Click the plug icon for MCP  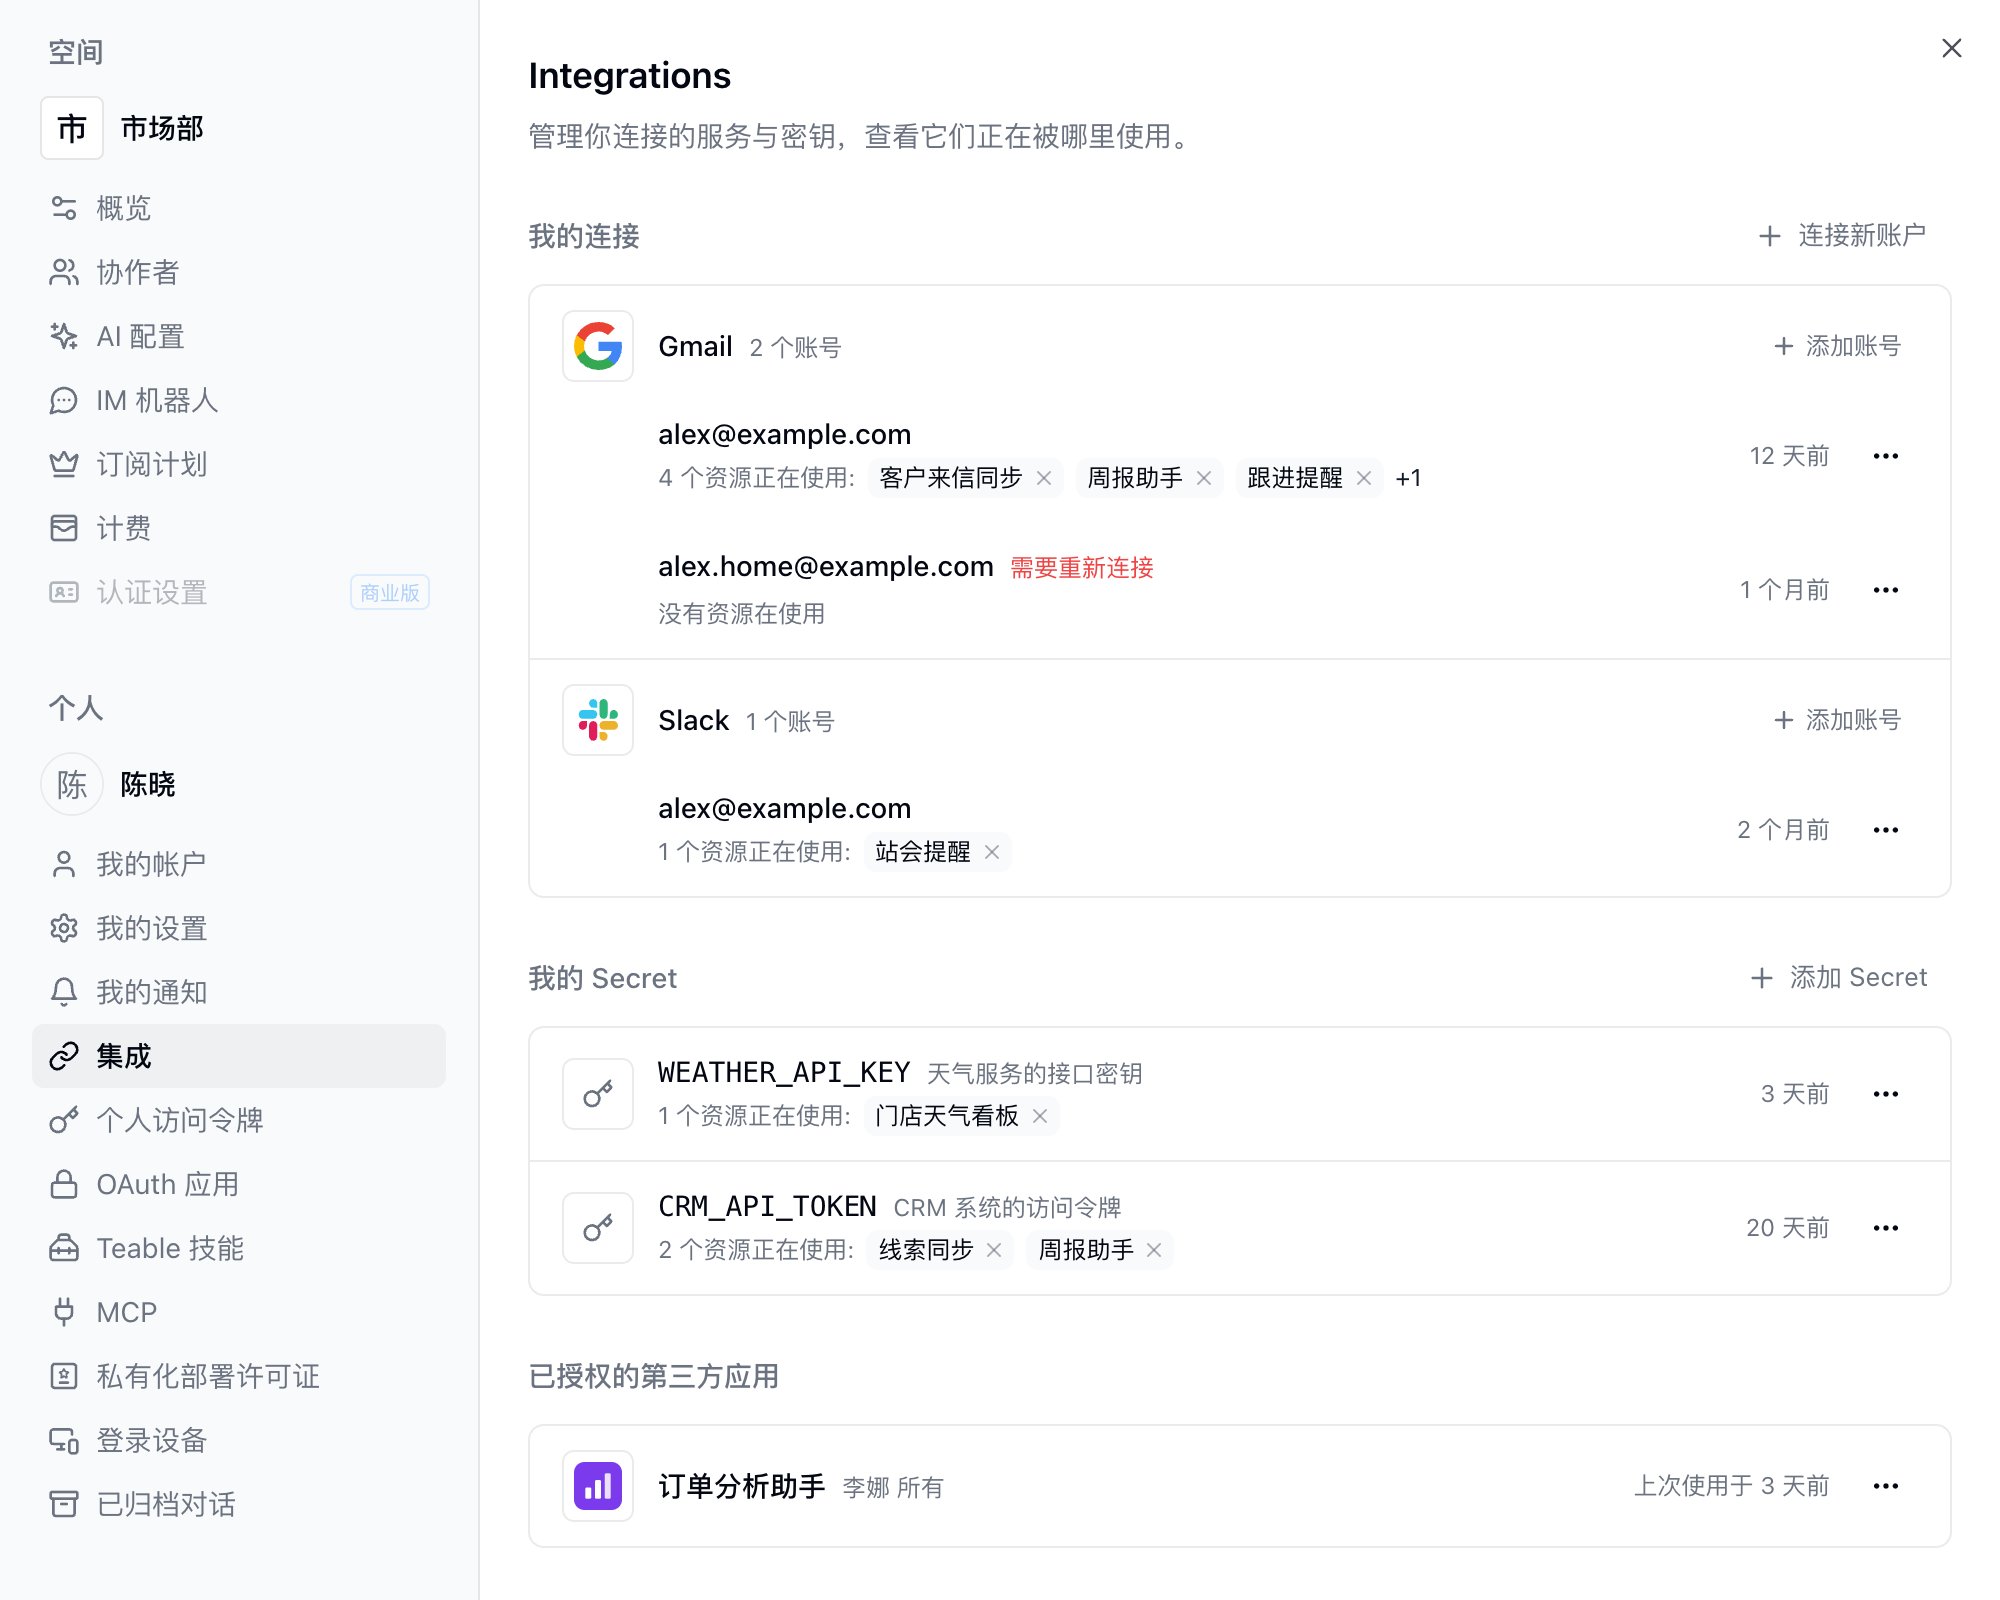click(x=64, y=1312)
